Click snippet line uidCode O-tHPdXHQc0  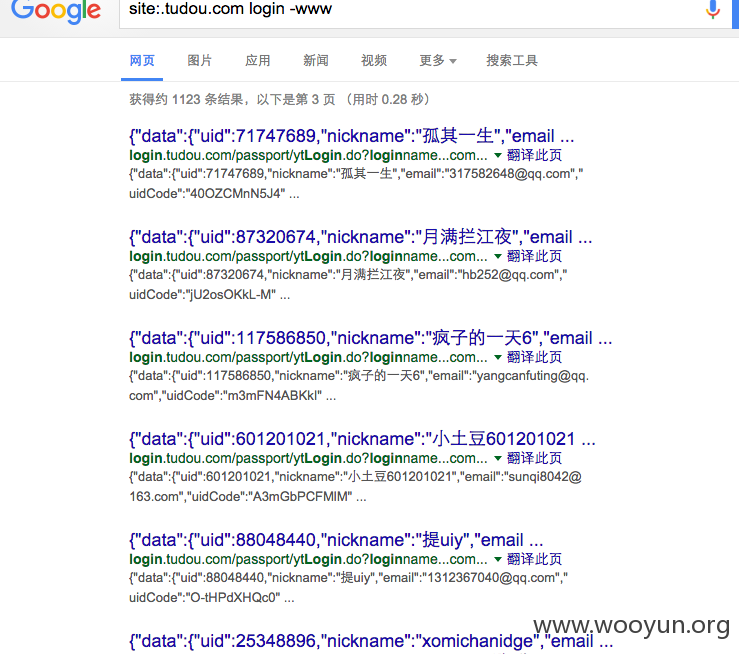212,597
